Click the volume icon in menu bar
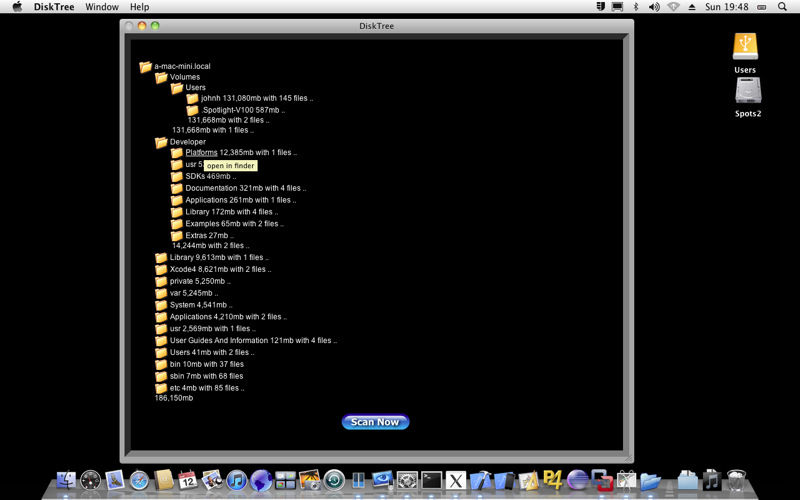800x500 pixels. [x=654, y=7]
